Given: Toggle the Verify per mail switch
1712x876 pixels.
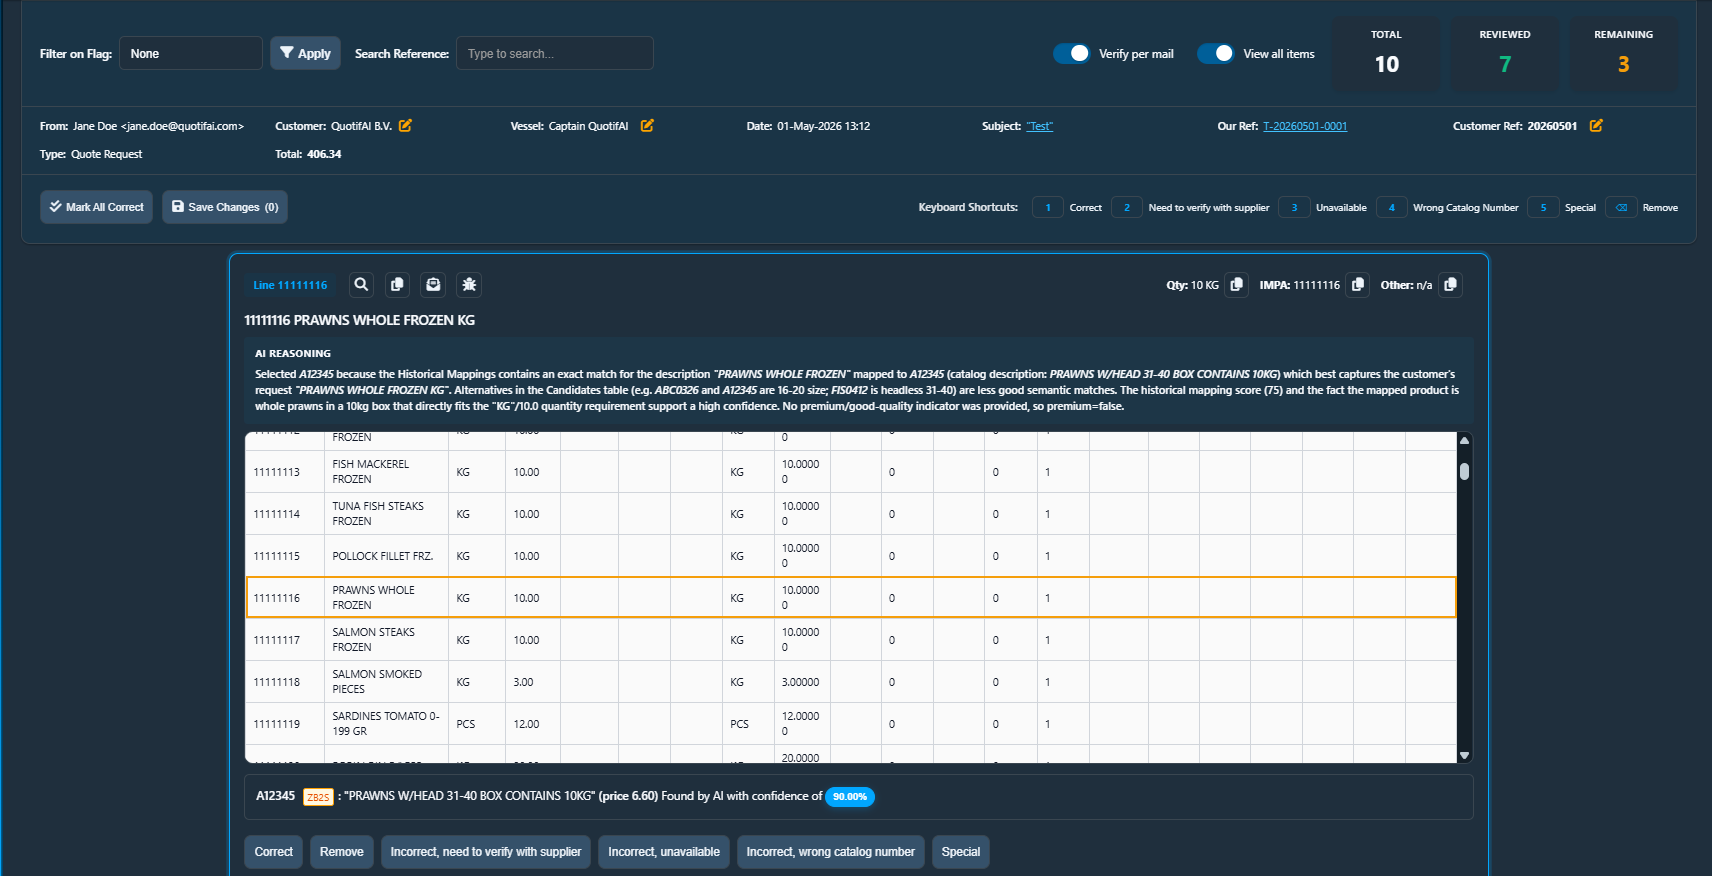Looking at the screenshot, I should [x=1071, y=54].
